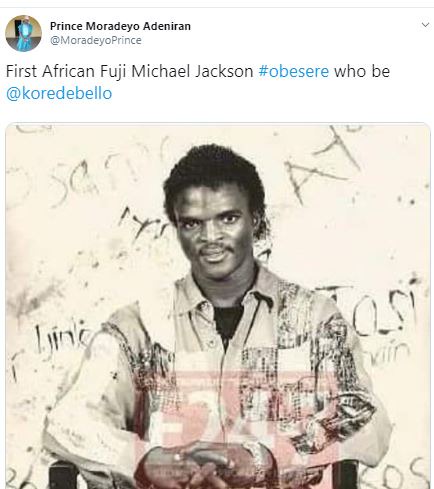
Task: Click the tweet text "First African Fuji Michael Jackson"
Action: (x=130, y=71)
